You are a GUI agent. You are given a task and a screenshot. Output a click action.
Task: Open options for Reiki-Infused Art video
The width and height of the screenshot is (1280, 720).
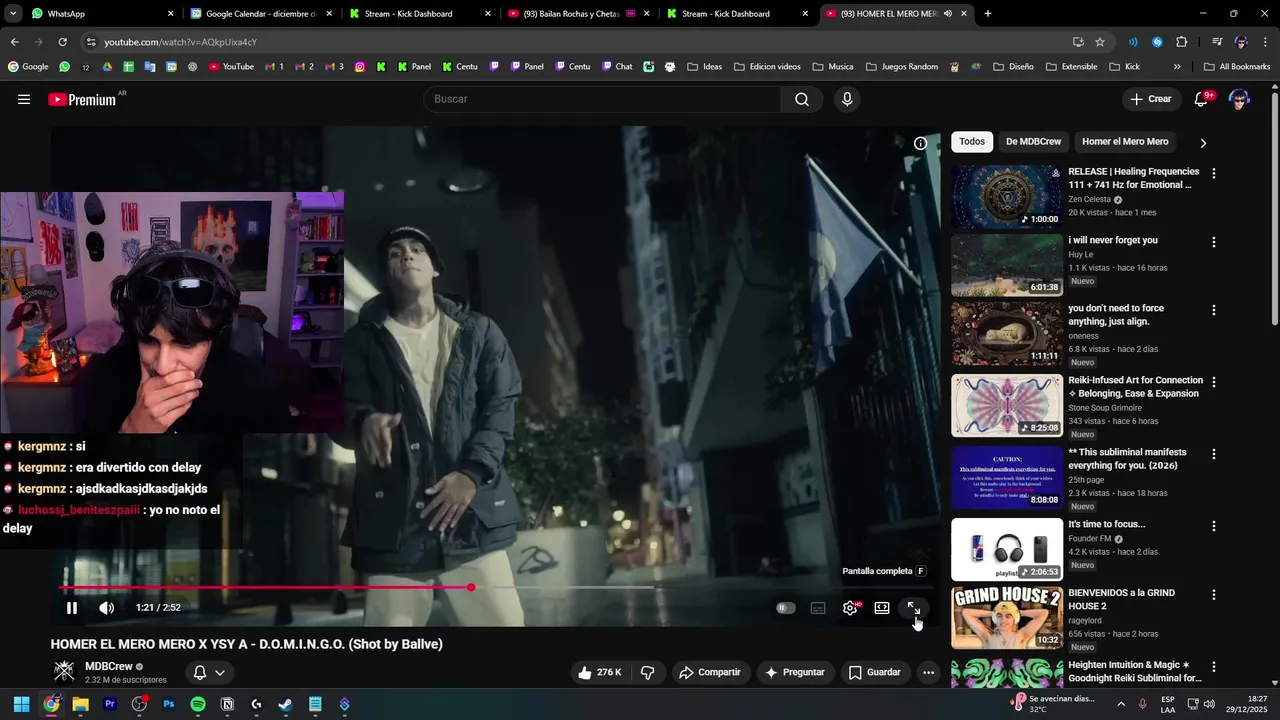pos(1214,382)
